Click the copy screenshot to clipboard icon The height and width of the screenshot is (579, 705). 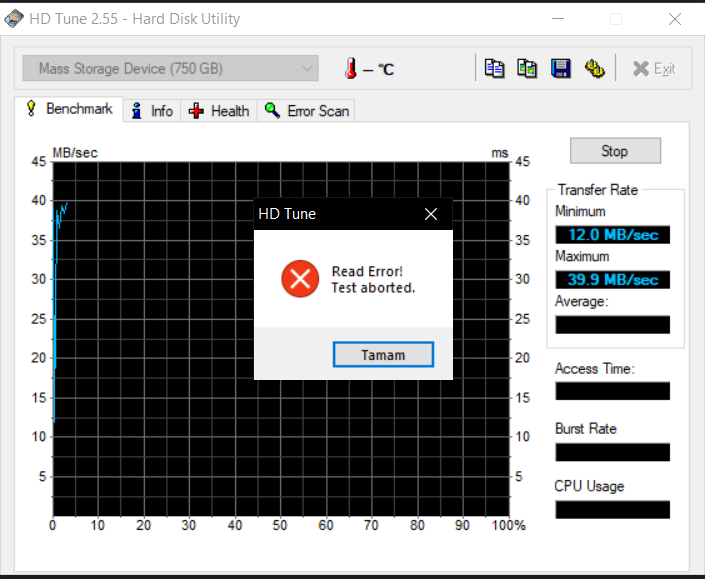coord(527,69)
